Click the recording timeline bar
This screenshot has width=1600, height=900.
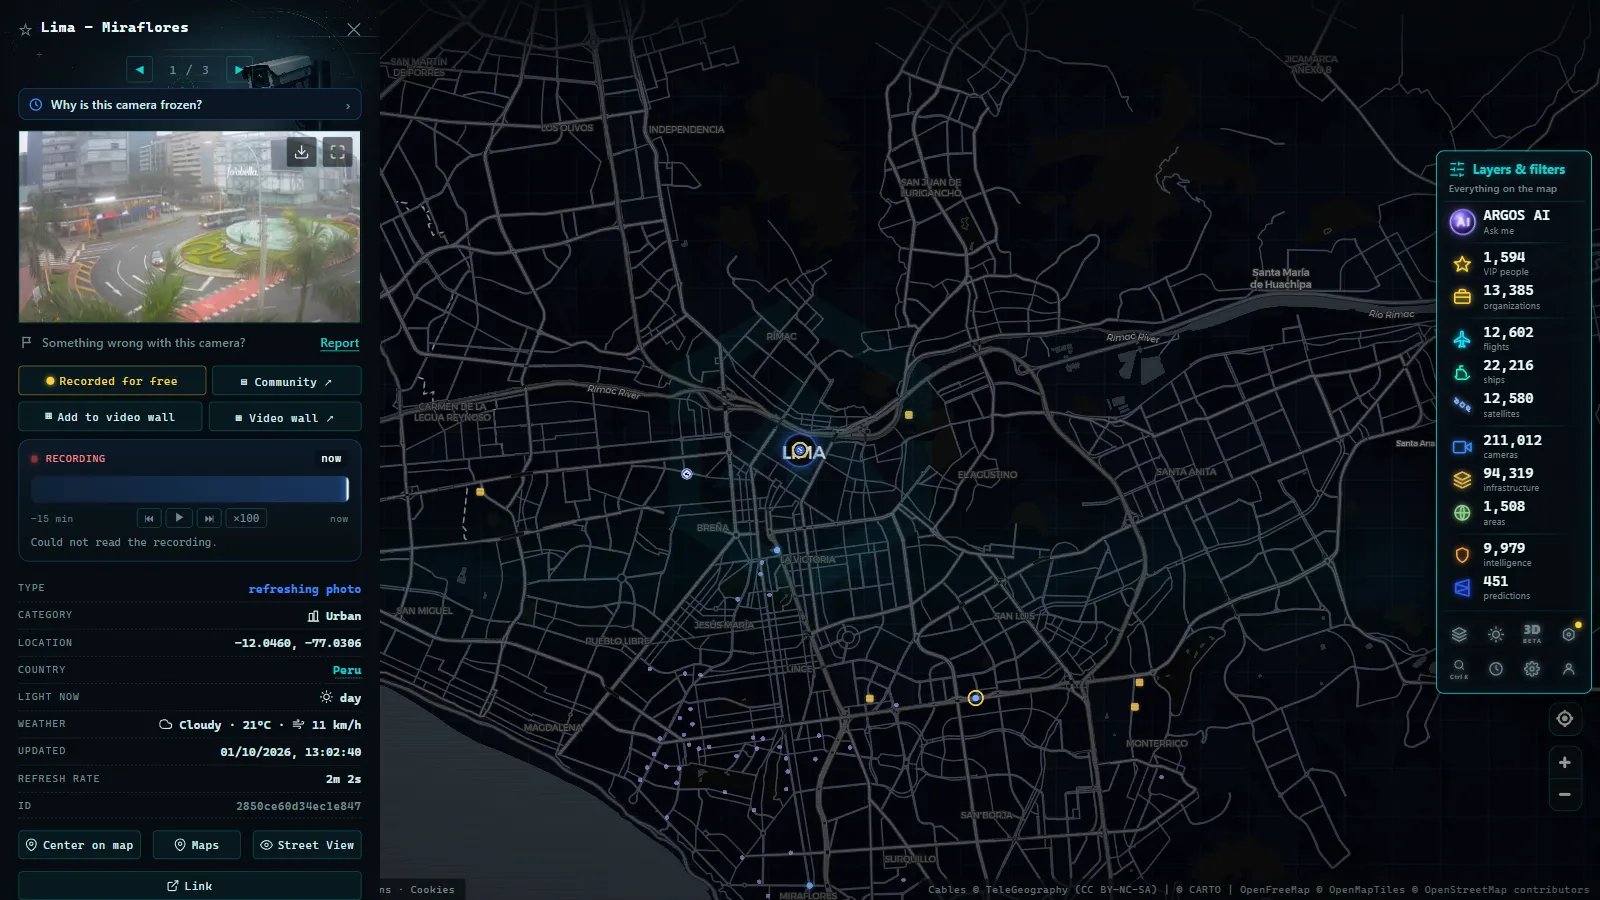click(x=190, y=489)
